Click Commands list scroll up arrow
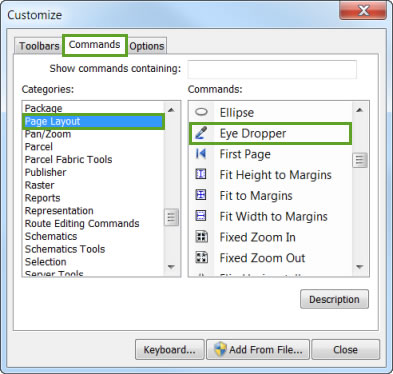The image size is (393, 374). 359,110
